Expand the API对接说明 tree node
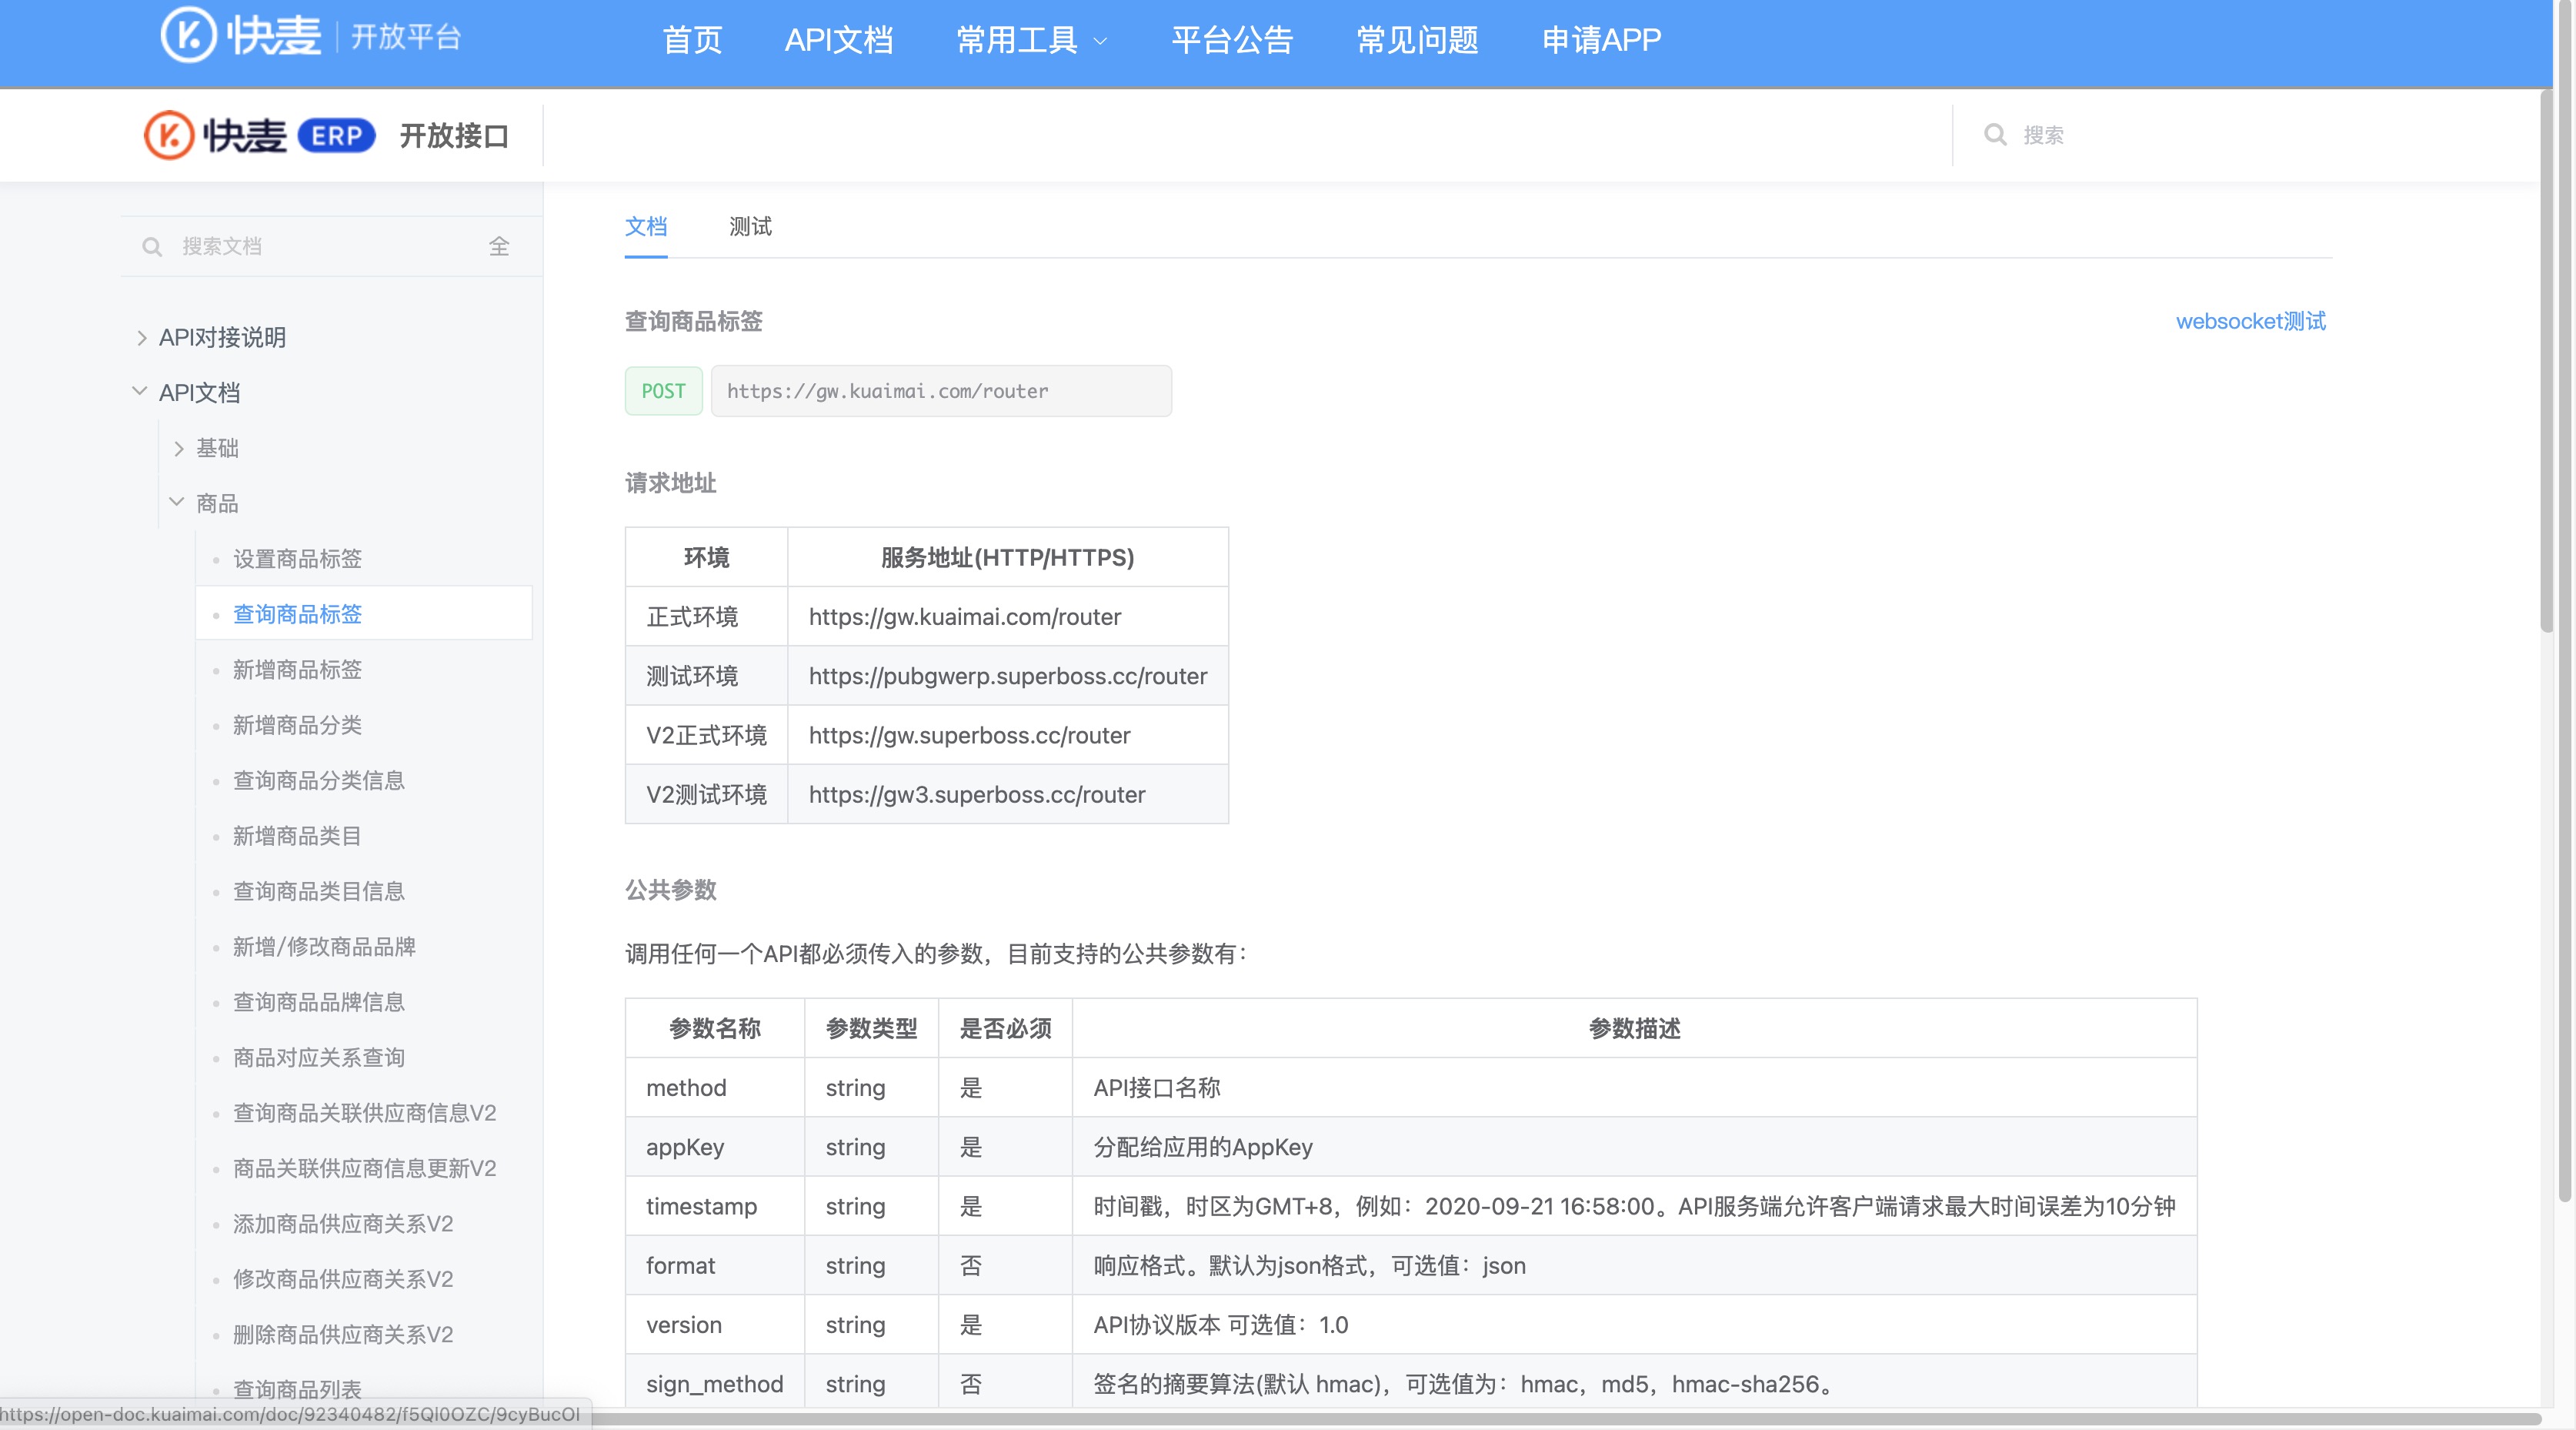Image resolution: width=2576 pixels, height=1430 pixels. [x=142, y=338]
